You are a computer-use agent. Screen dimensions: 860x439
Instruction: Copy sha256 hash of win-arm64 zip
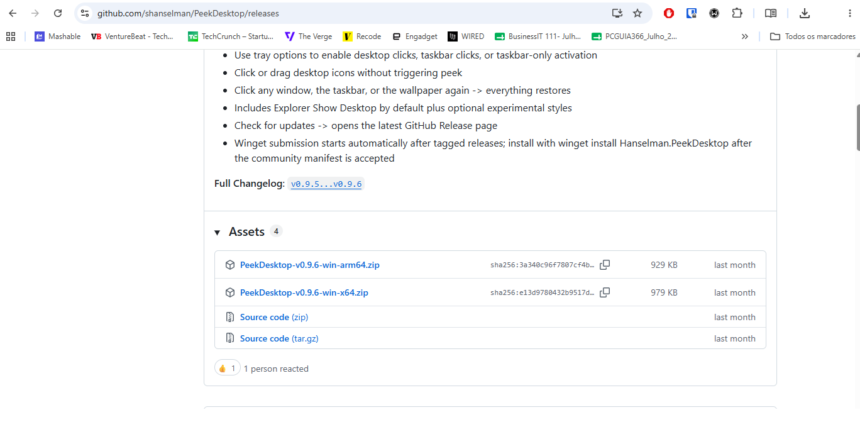604,265
